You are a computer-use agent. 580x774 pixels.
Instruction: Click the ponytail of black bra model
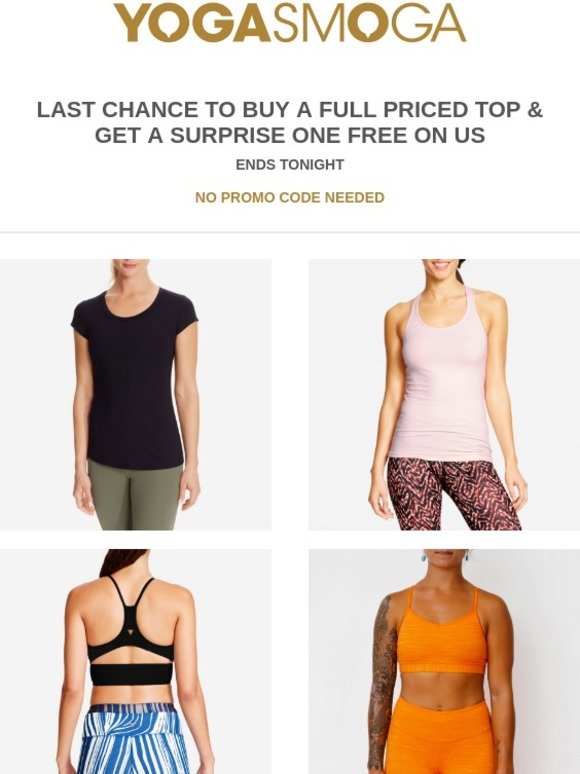(120, 562)
